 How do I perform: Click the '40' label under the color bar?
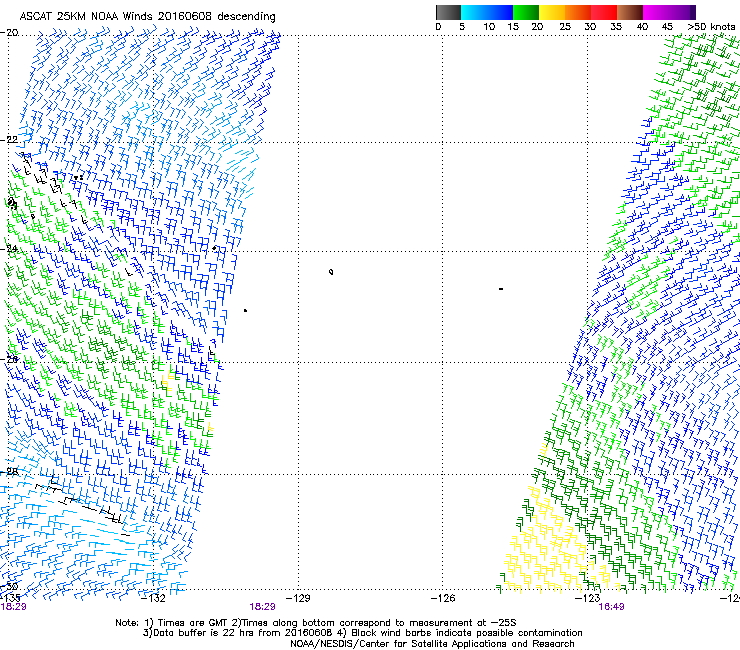point(642,26)
